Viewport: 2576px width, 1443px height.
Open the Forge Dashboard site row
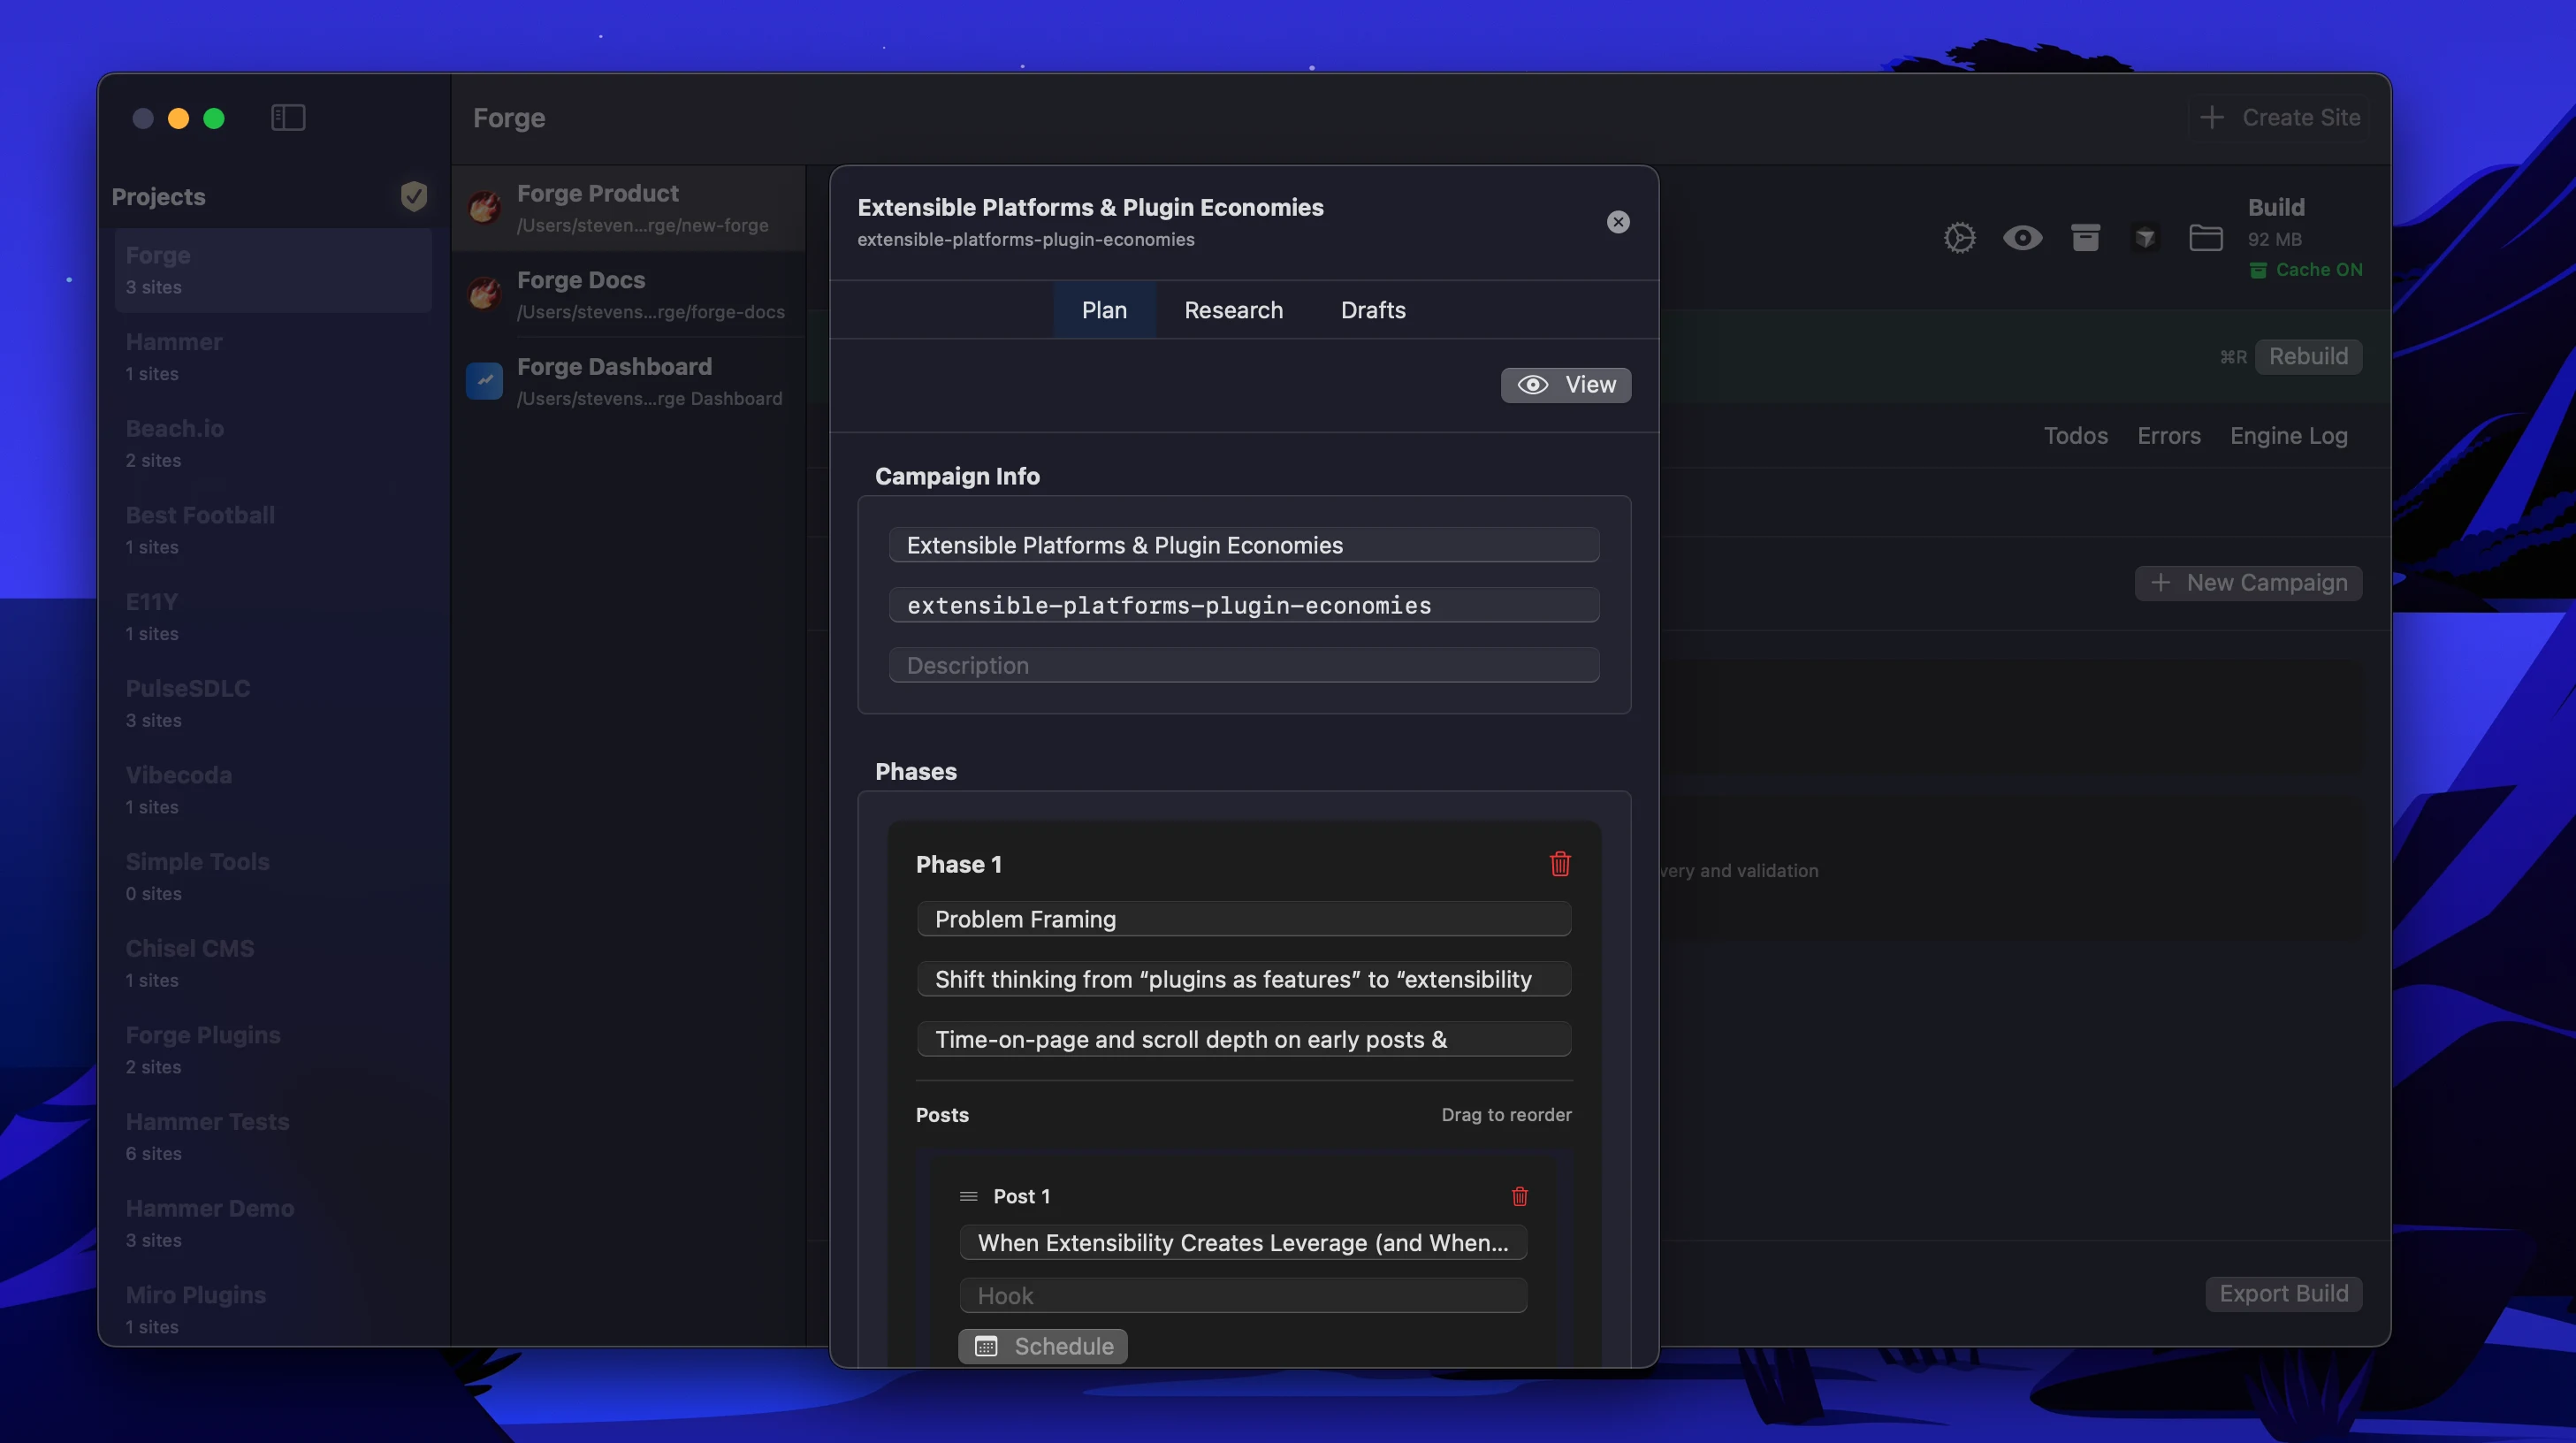pos(628,381)
